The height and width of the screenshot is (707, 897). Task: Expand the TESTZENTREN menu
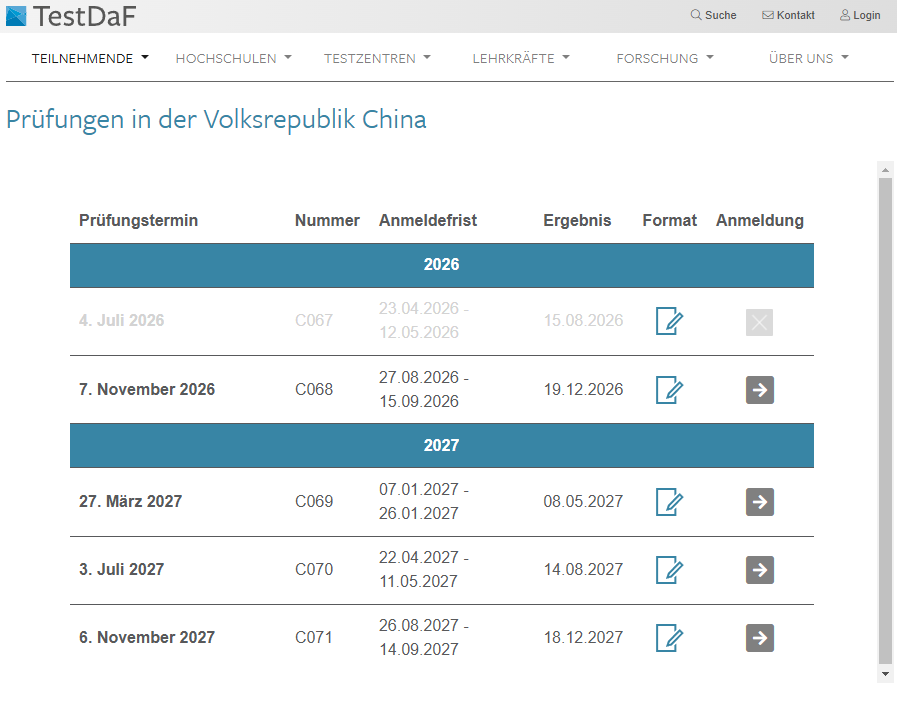click(377, 58)
